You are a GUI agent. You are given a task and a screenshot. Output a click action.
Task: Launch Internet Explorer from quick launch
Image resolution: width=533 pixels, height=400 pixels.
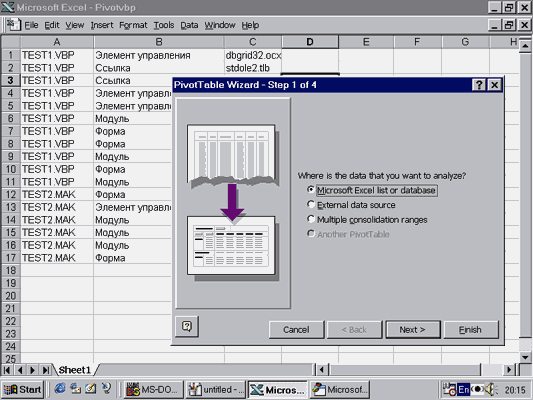(x=60, y=389)
